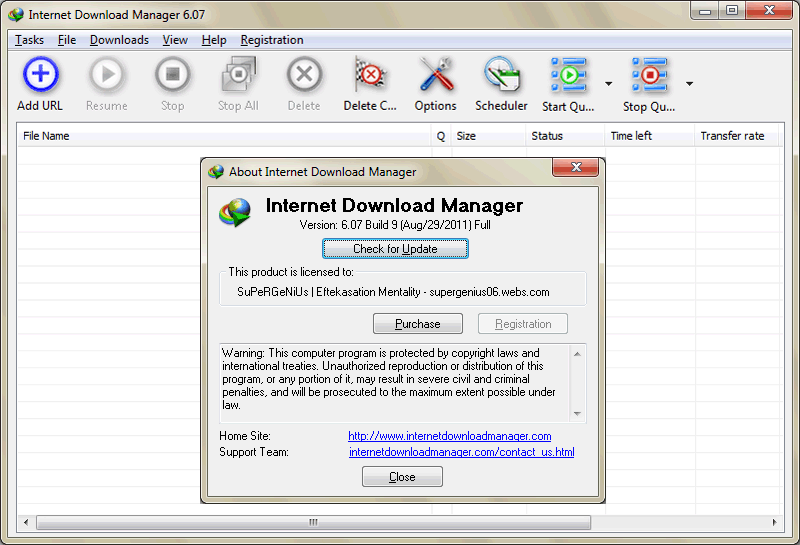Click the Check for Update button
The height and width of the screenshot is (545, 800).
[x=395, y=249]
